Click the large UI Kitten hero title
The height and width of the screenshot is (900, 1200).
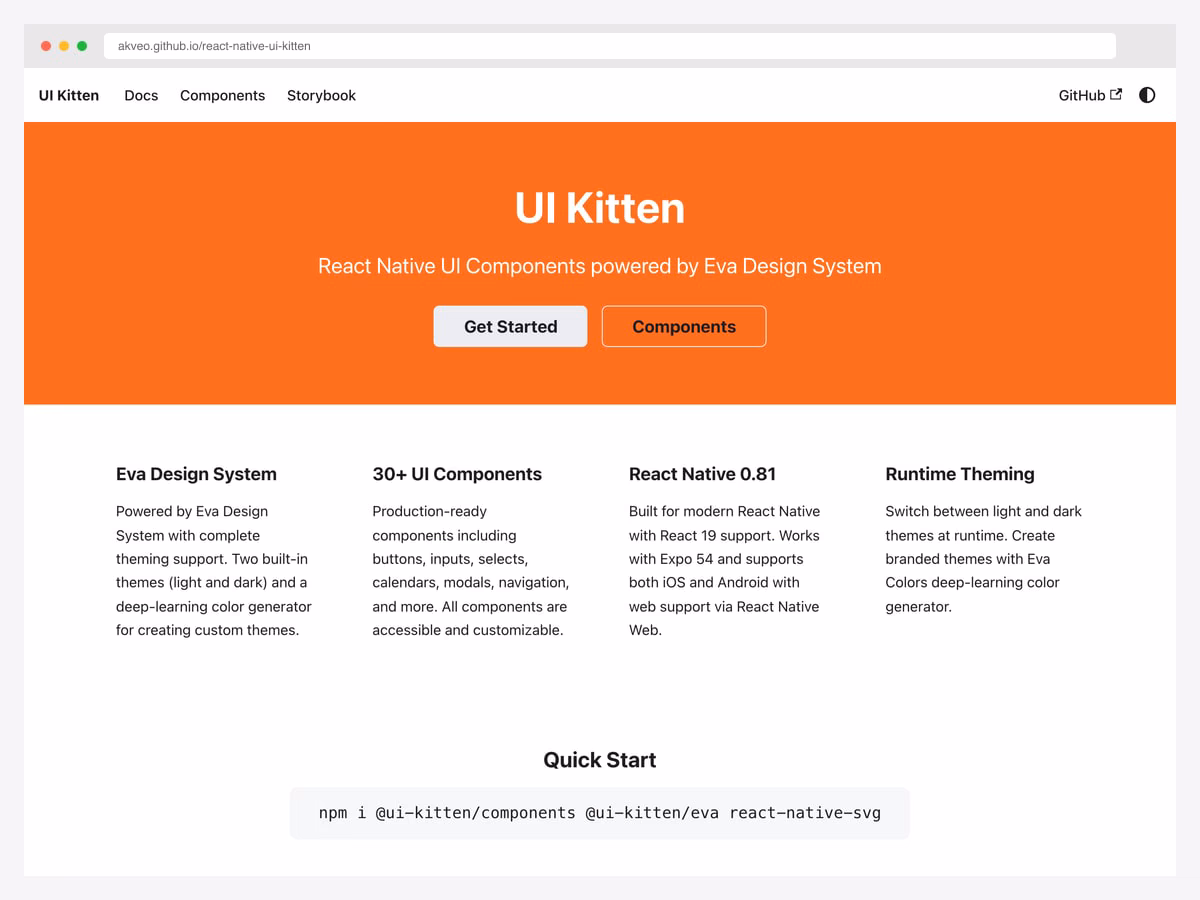(x=600, y=208)
